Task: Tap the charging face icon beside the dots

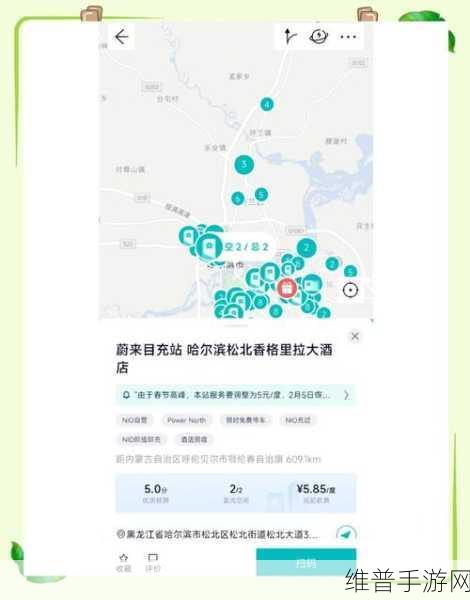Action: coord(318,37)
